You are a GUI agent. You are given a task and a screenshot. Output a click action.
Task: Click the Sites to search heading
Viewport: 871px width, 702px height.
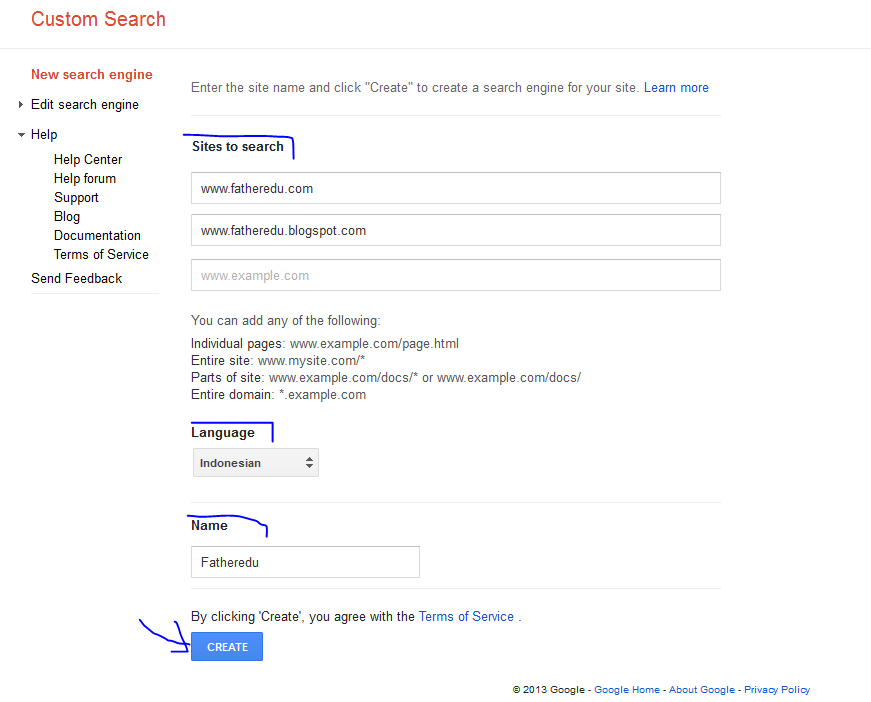tap(238, 147)
